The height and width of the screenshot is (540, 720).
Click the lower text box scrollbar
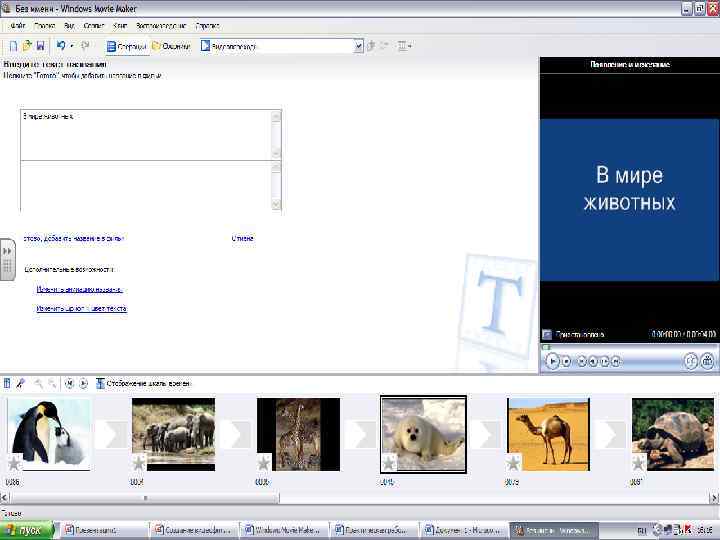click(276, 186)
